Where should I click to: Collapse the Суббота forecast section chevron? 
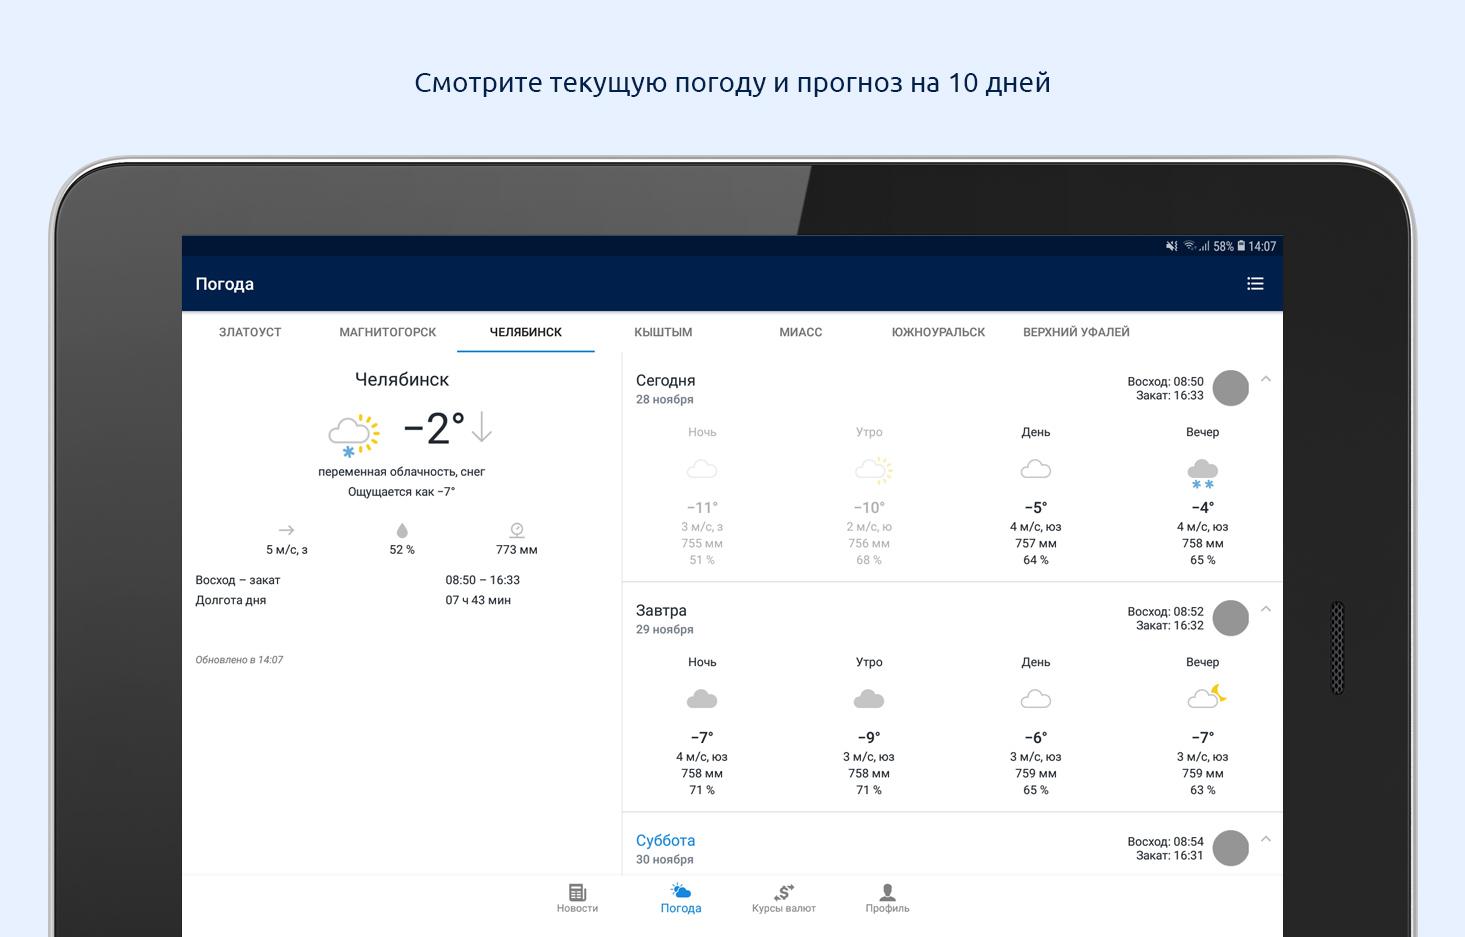pos(1266,839)
